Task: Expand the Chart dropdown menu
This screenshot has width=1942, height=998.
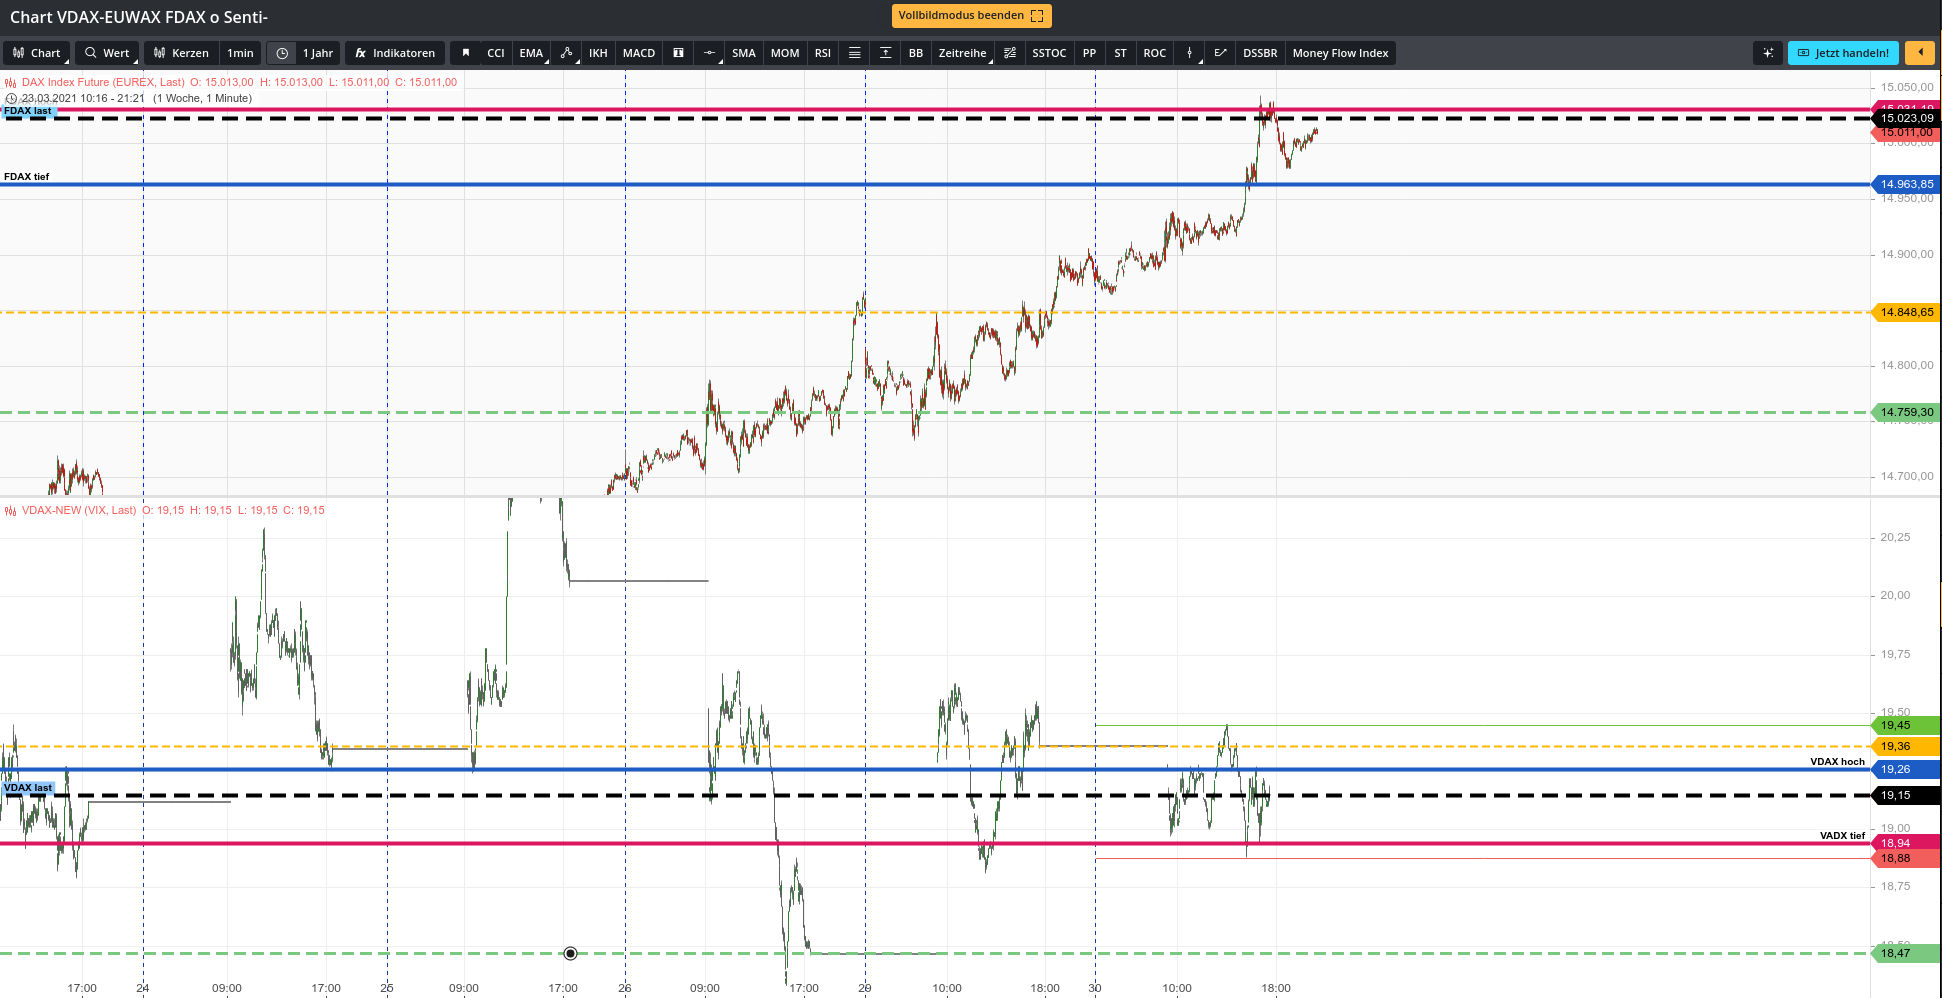Action: pos(37,53)
